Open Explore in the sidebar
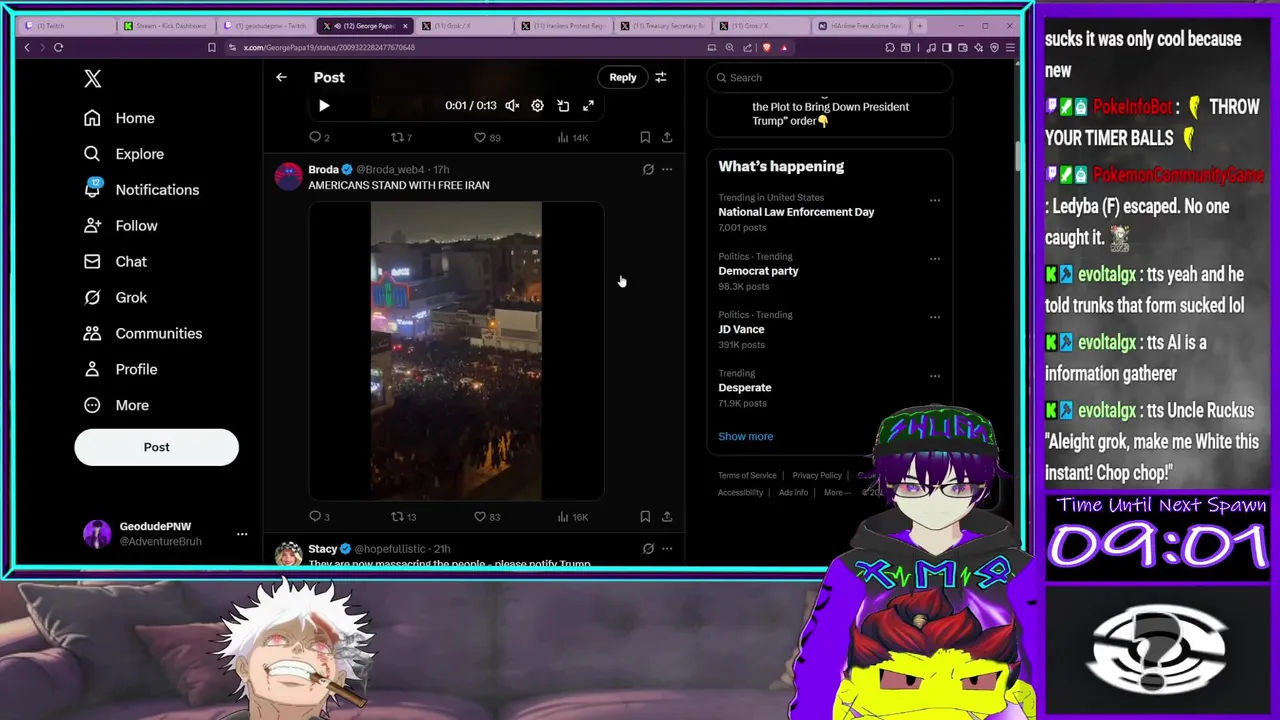 click(124, 154)
